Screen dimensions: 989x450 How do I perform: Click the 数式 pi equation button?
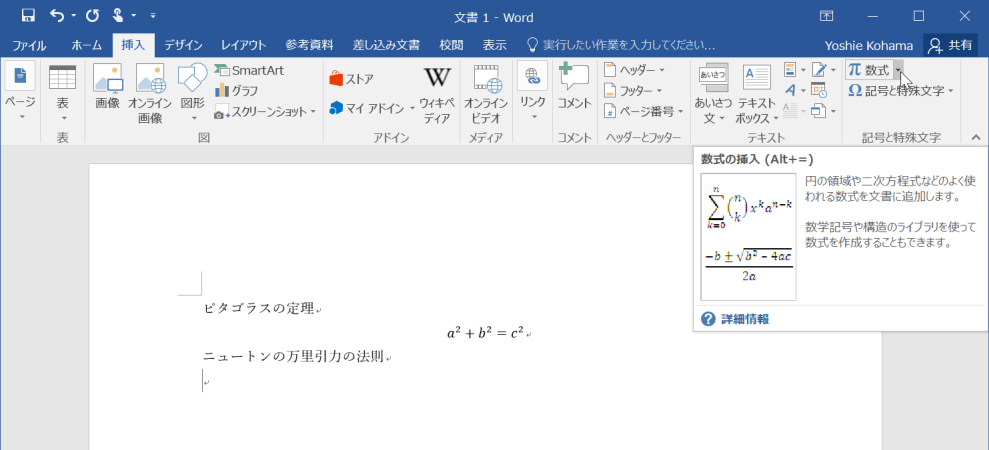[x=869, y=70]
